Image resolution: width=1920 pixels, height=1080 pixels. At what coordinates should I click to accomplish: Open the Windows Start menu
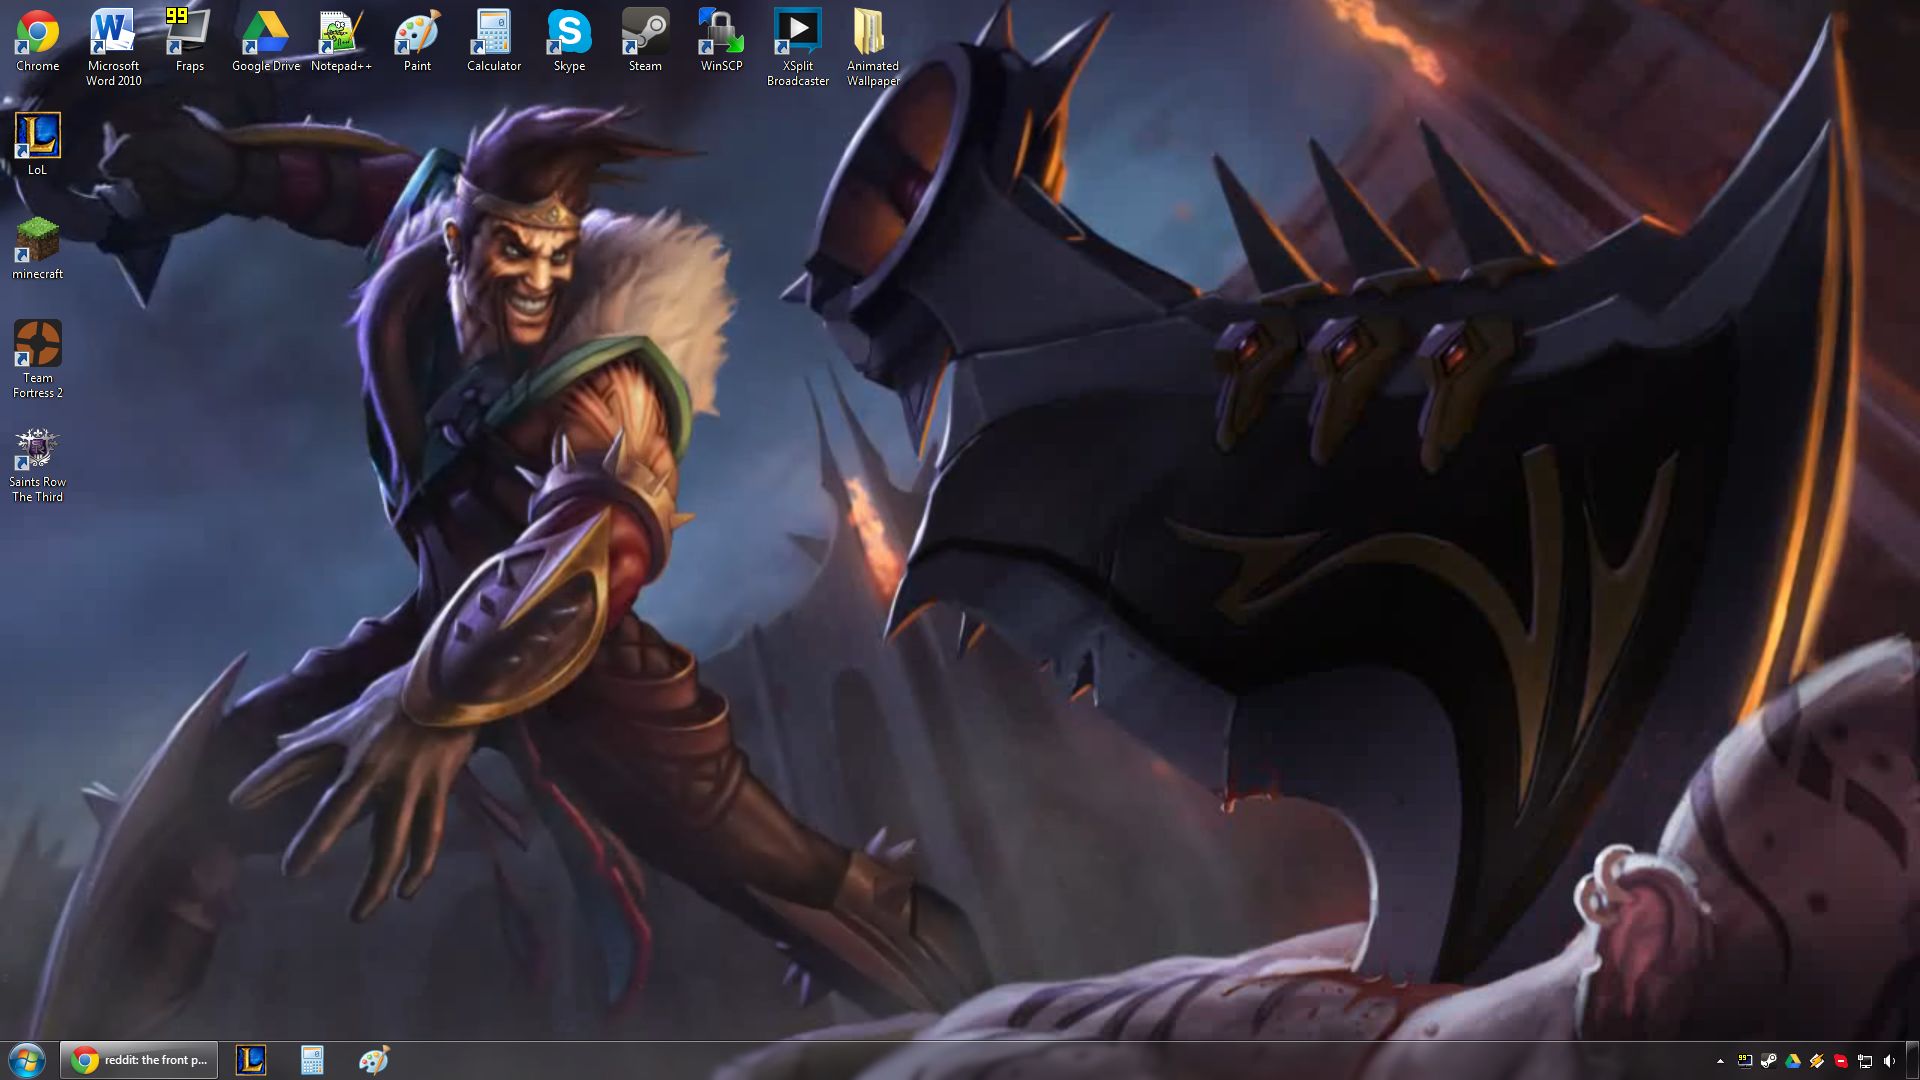(27, 1060)
